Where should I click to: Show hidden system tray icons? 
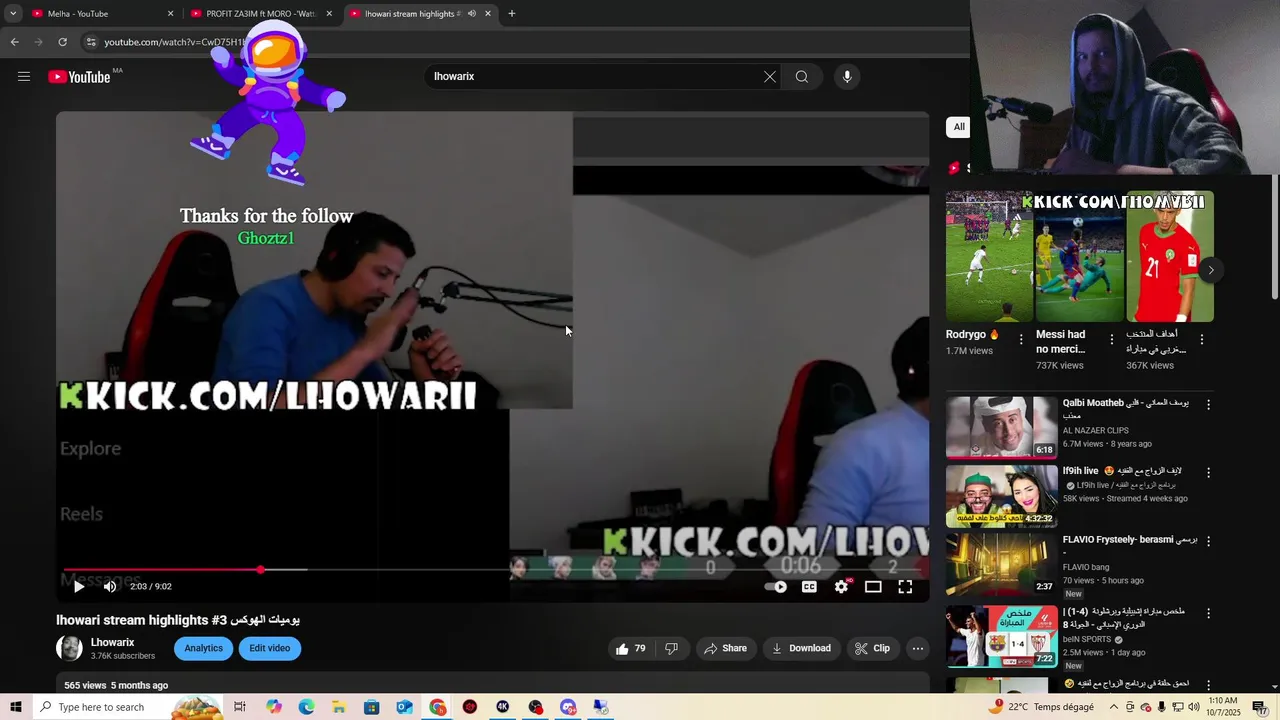click(1114, 707)
